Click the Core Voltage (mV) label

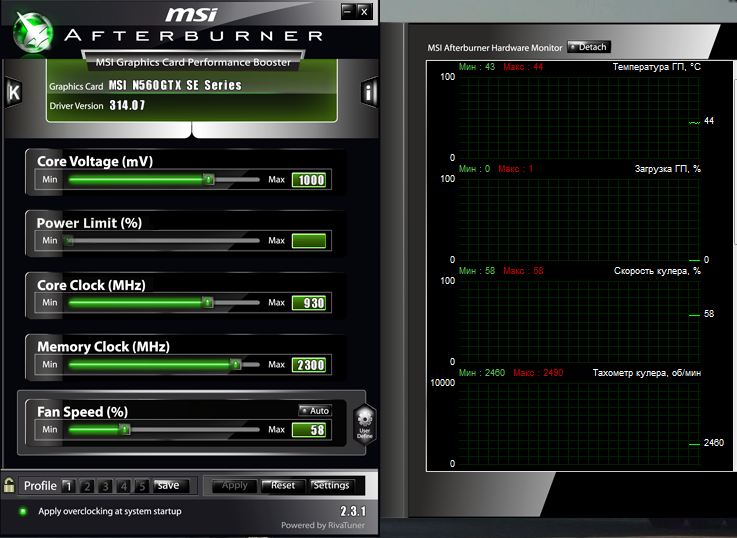point(95,162)
